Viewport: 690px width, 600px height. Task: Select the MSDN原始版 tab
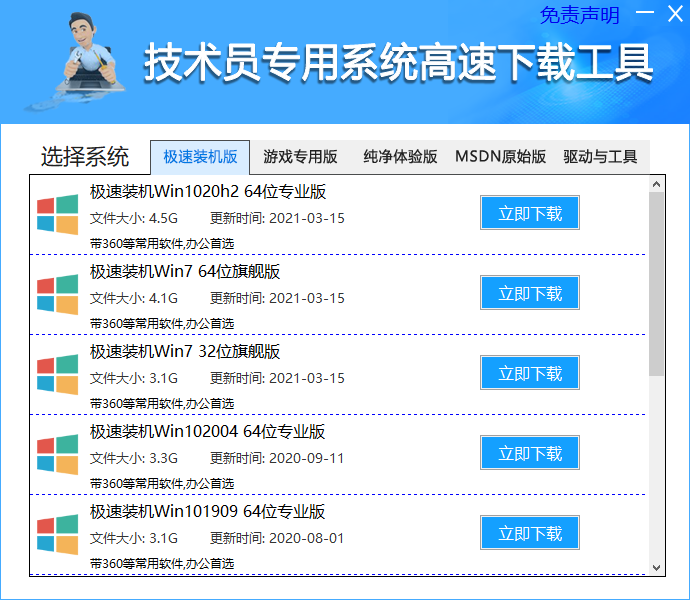500,157
